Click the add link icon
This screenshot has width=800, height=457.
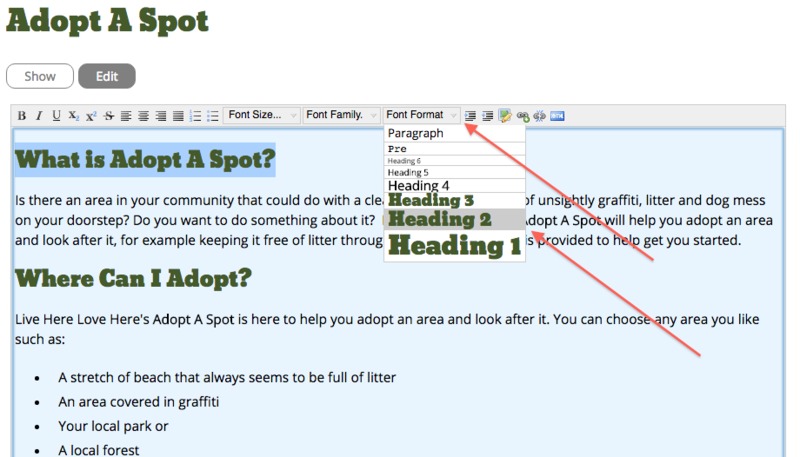click(x=523, y=116)
